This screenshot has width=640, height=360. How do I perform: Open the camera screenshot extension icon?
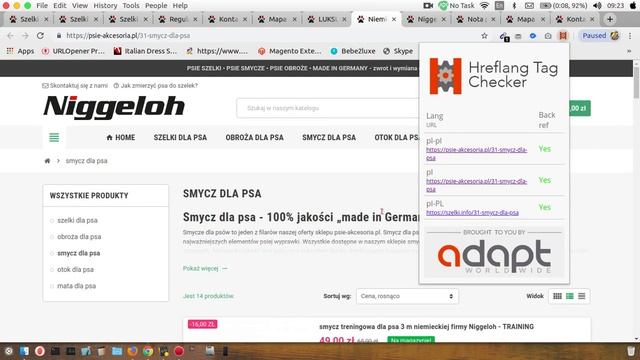(548, 36)
